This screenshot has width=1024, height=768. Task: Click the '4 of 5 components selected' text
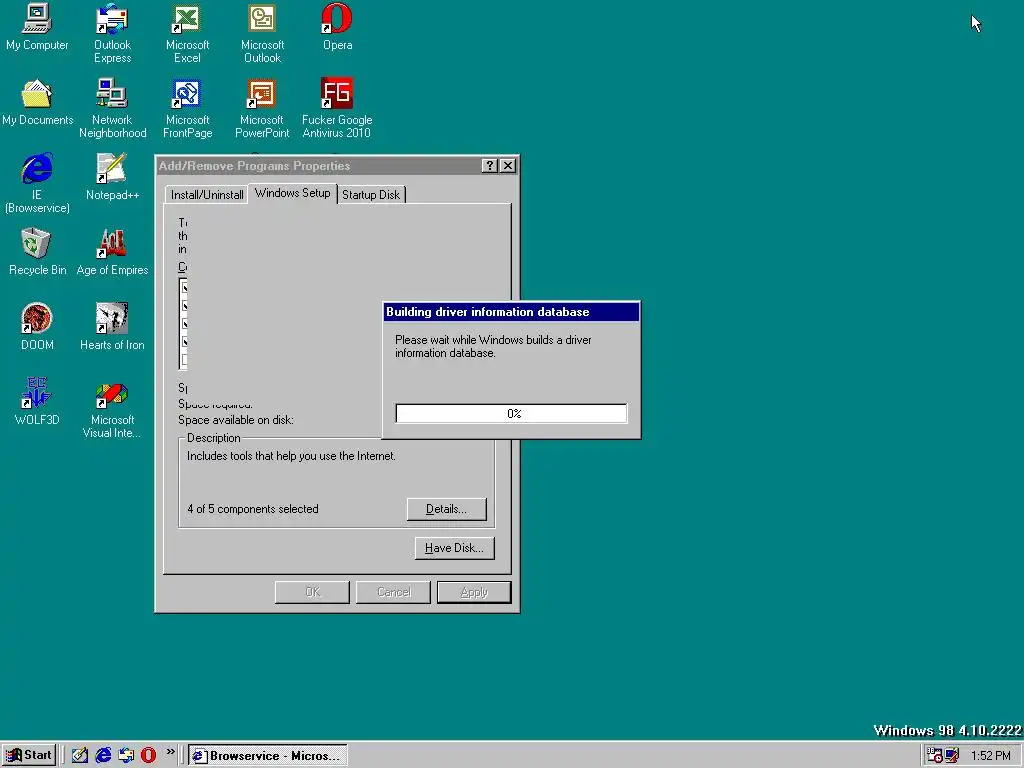coord(253,509)
